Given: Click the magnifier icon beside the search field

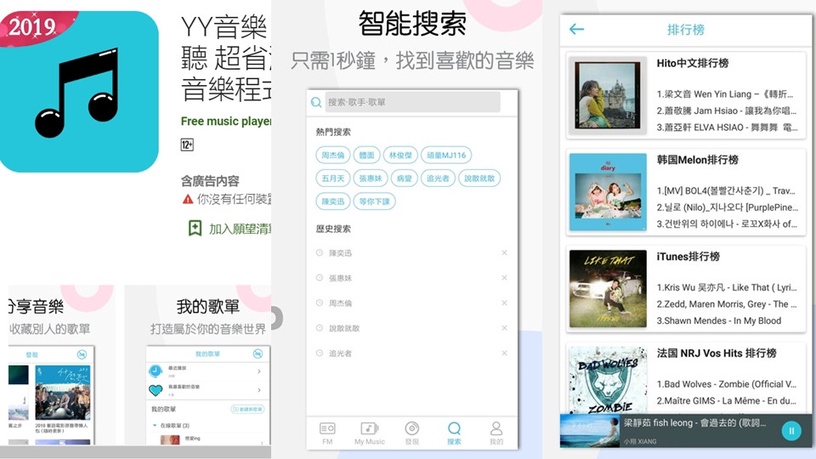Looking at the screenshot, I should [316, 103].
